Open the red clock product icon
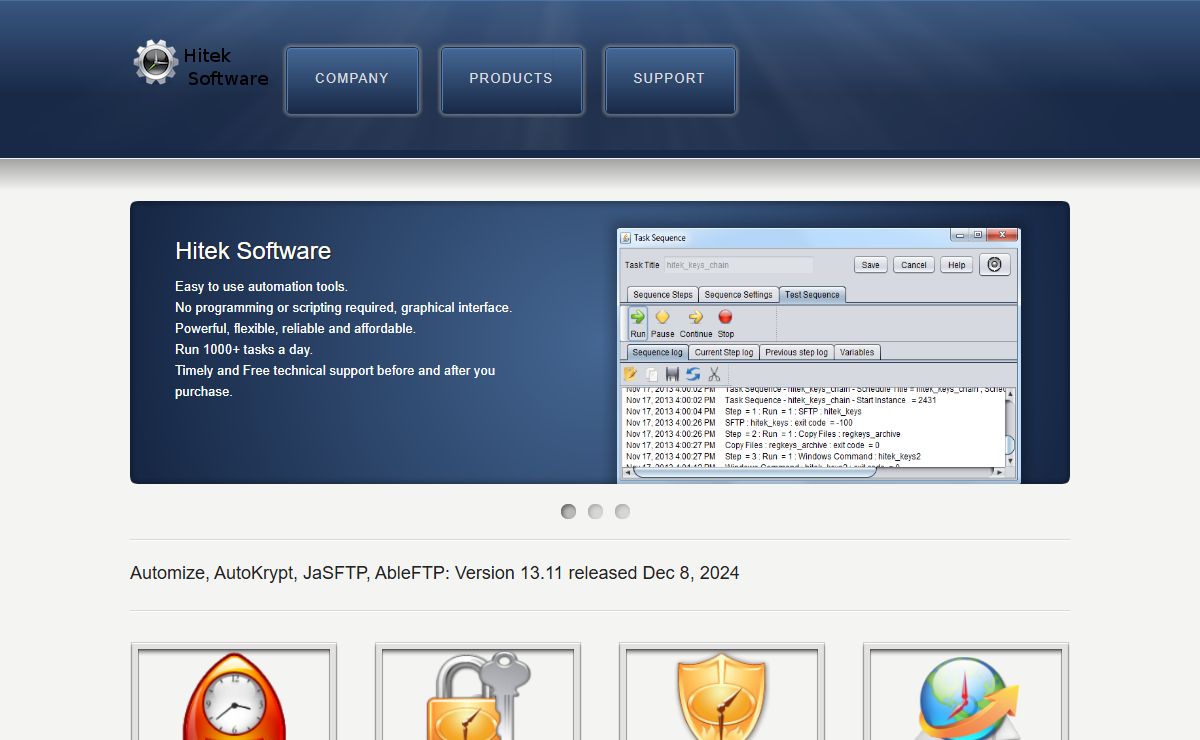This screenshot has width=1200, height=740. coord(234,695)
